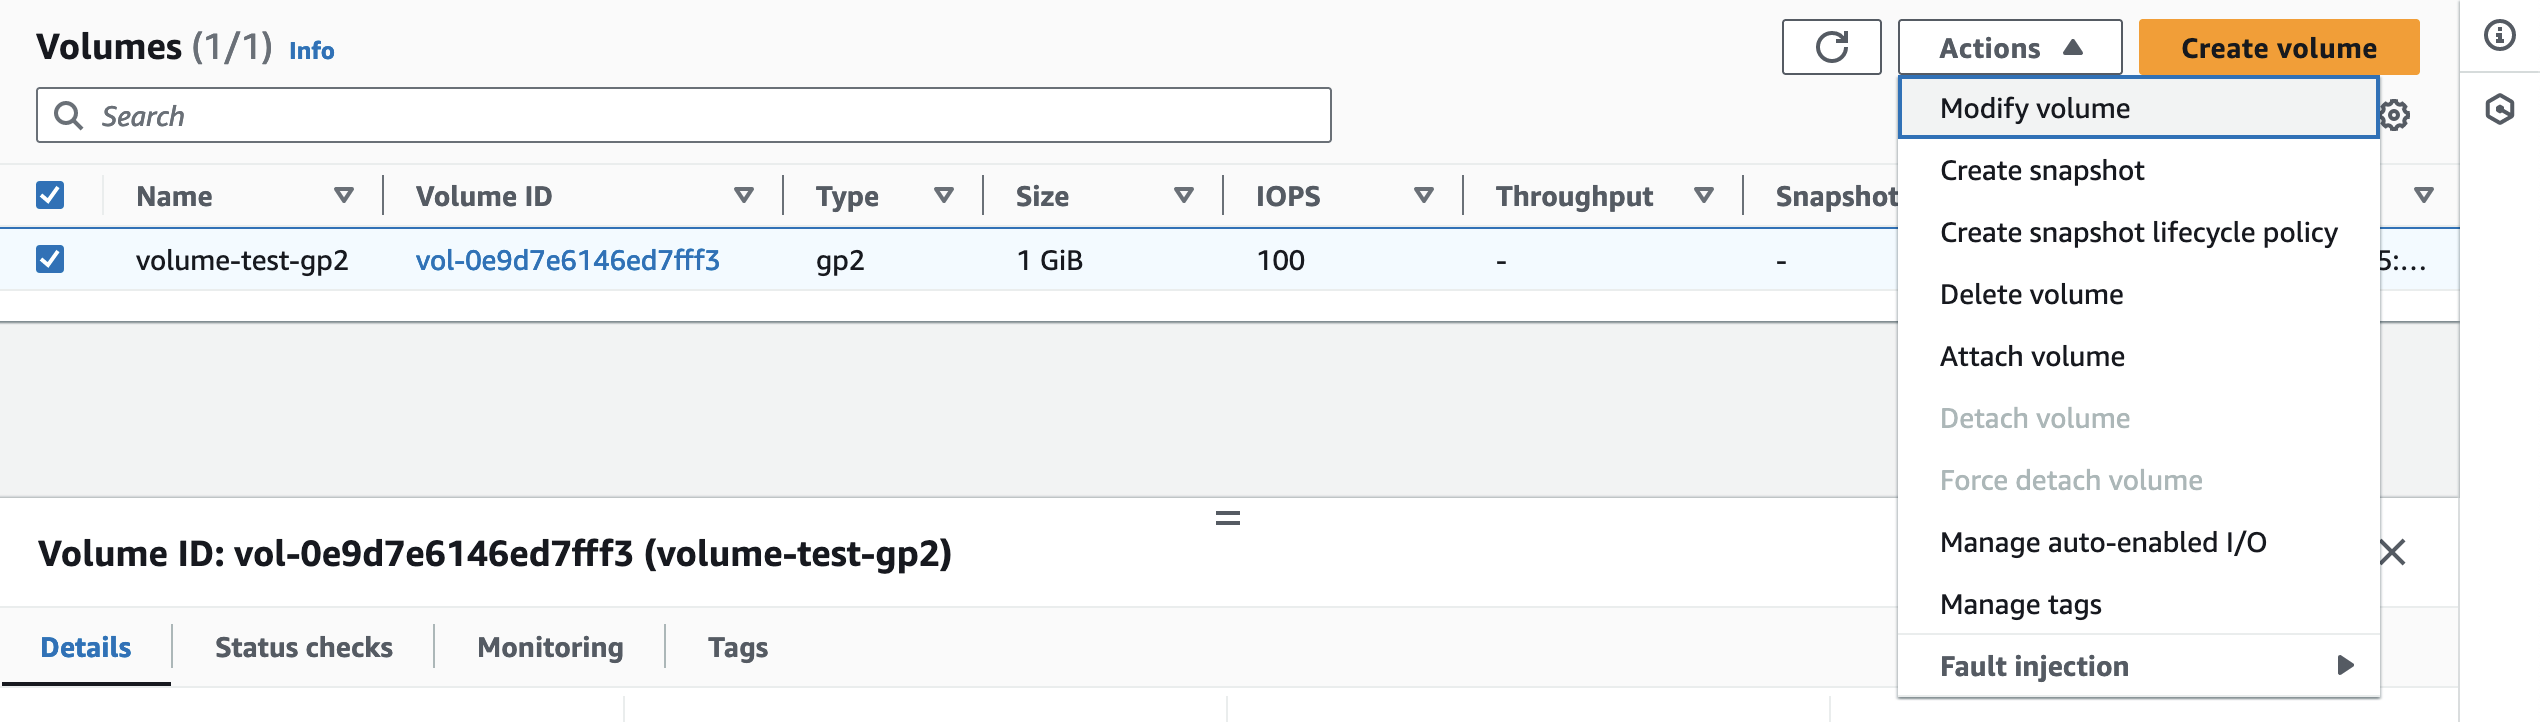Screen dimensions: 2540x722
Task: Refresh the volumes list
Action: (x=1832, y=46)
